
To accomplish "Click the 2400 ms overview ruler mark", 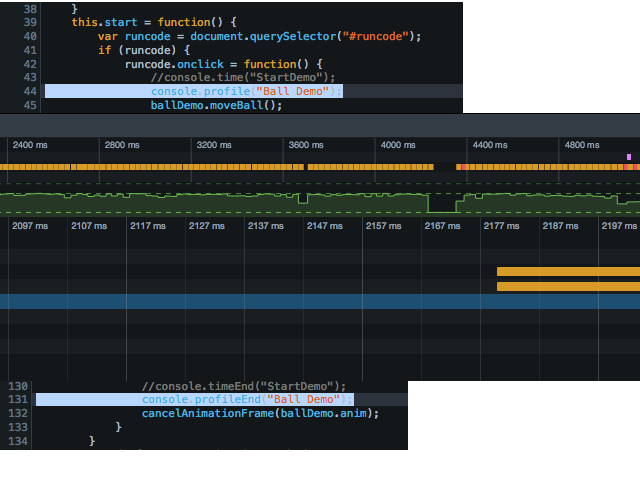I will pyautogui.click(x=29, y=145).
